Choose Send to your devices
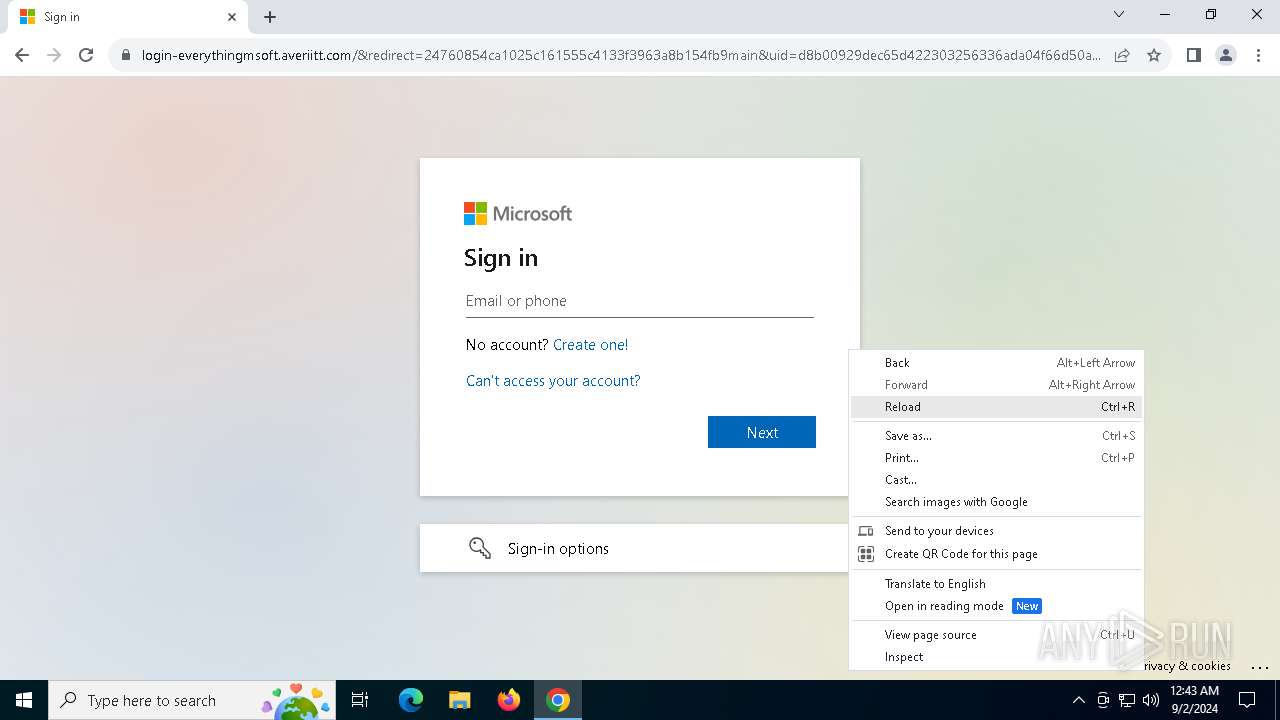 click(996, 531)
